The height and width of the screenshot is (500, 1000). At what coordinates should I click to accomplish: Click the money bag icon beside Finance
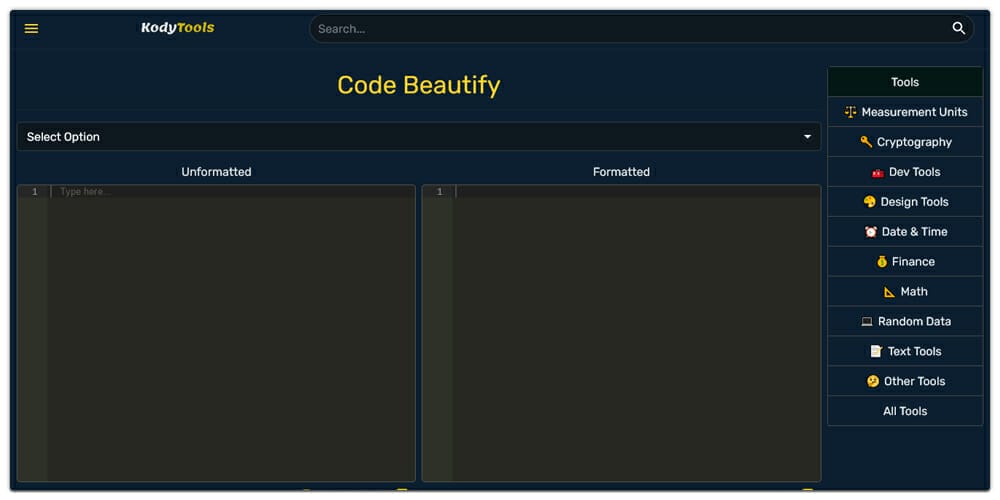(x=881, y=261)
